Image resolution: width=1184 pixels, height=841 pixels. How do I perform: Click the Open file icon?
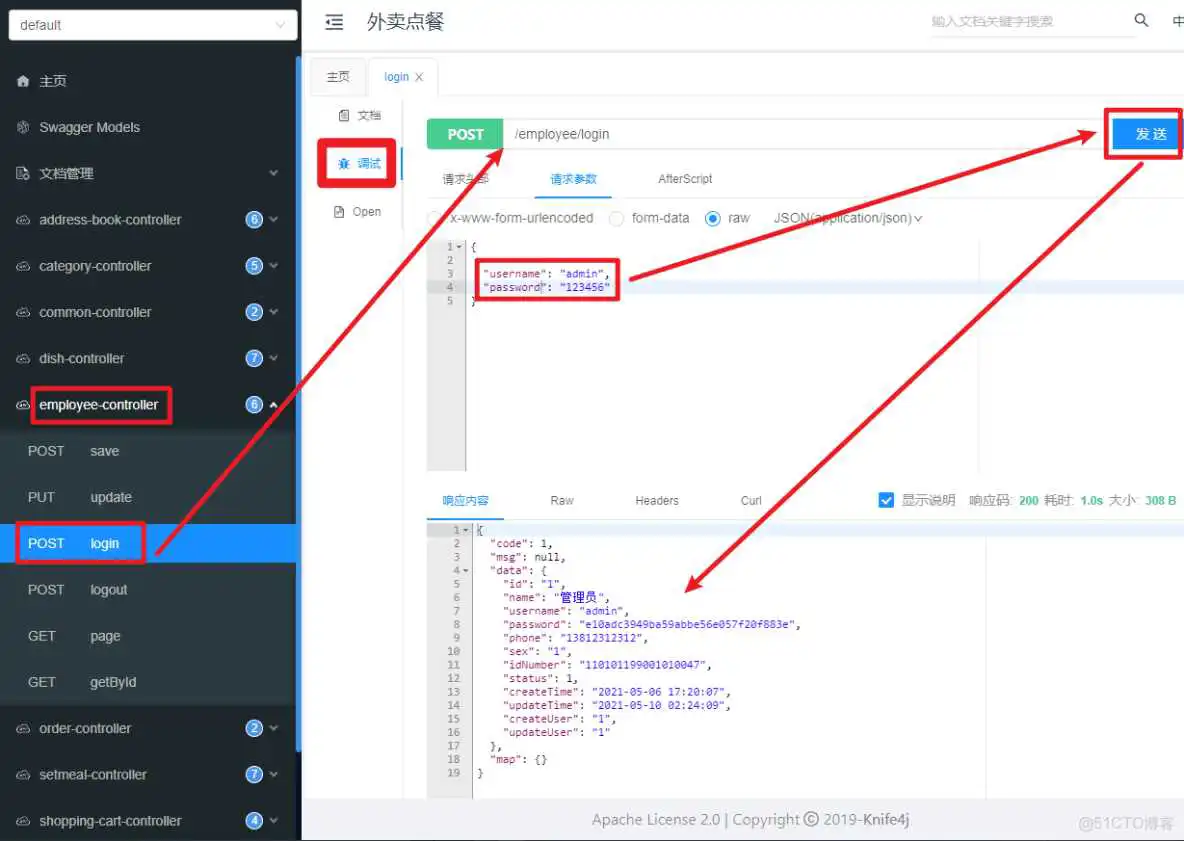pos(342,211)
